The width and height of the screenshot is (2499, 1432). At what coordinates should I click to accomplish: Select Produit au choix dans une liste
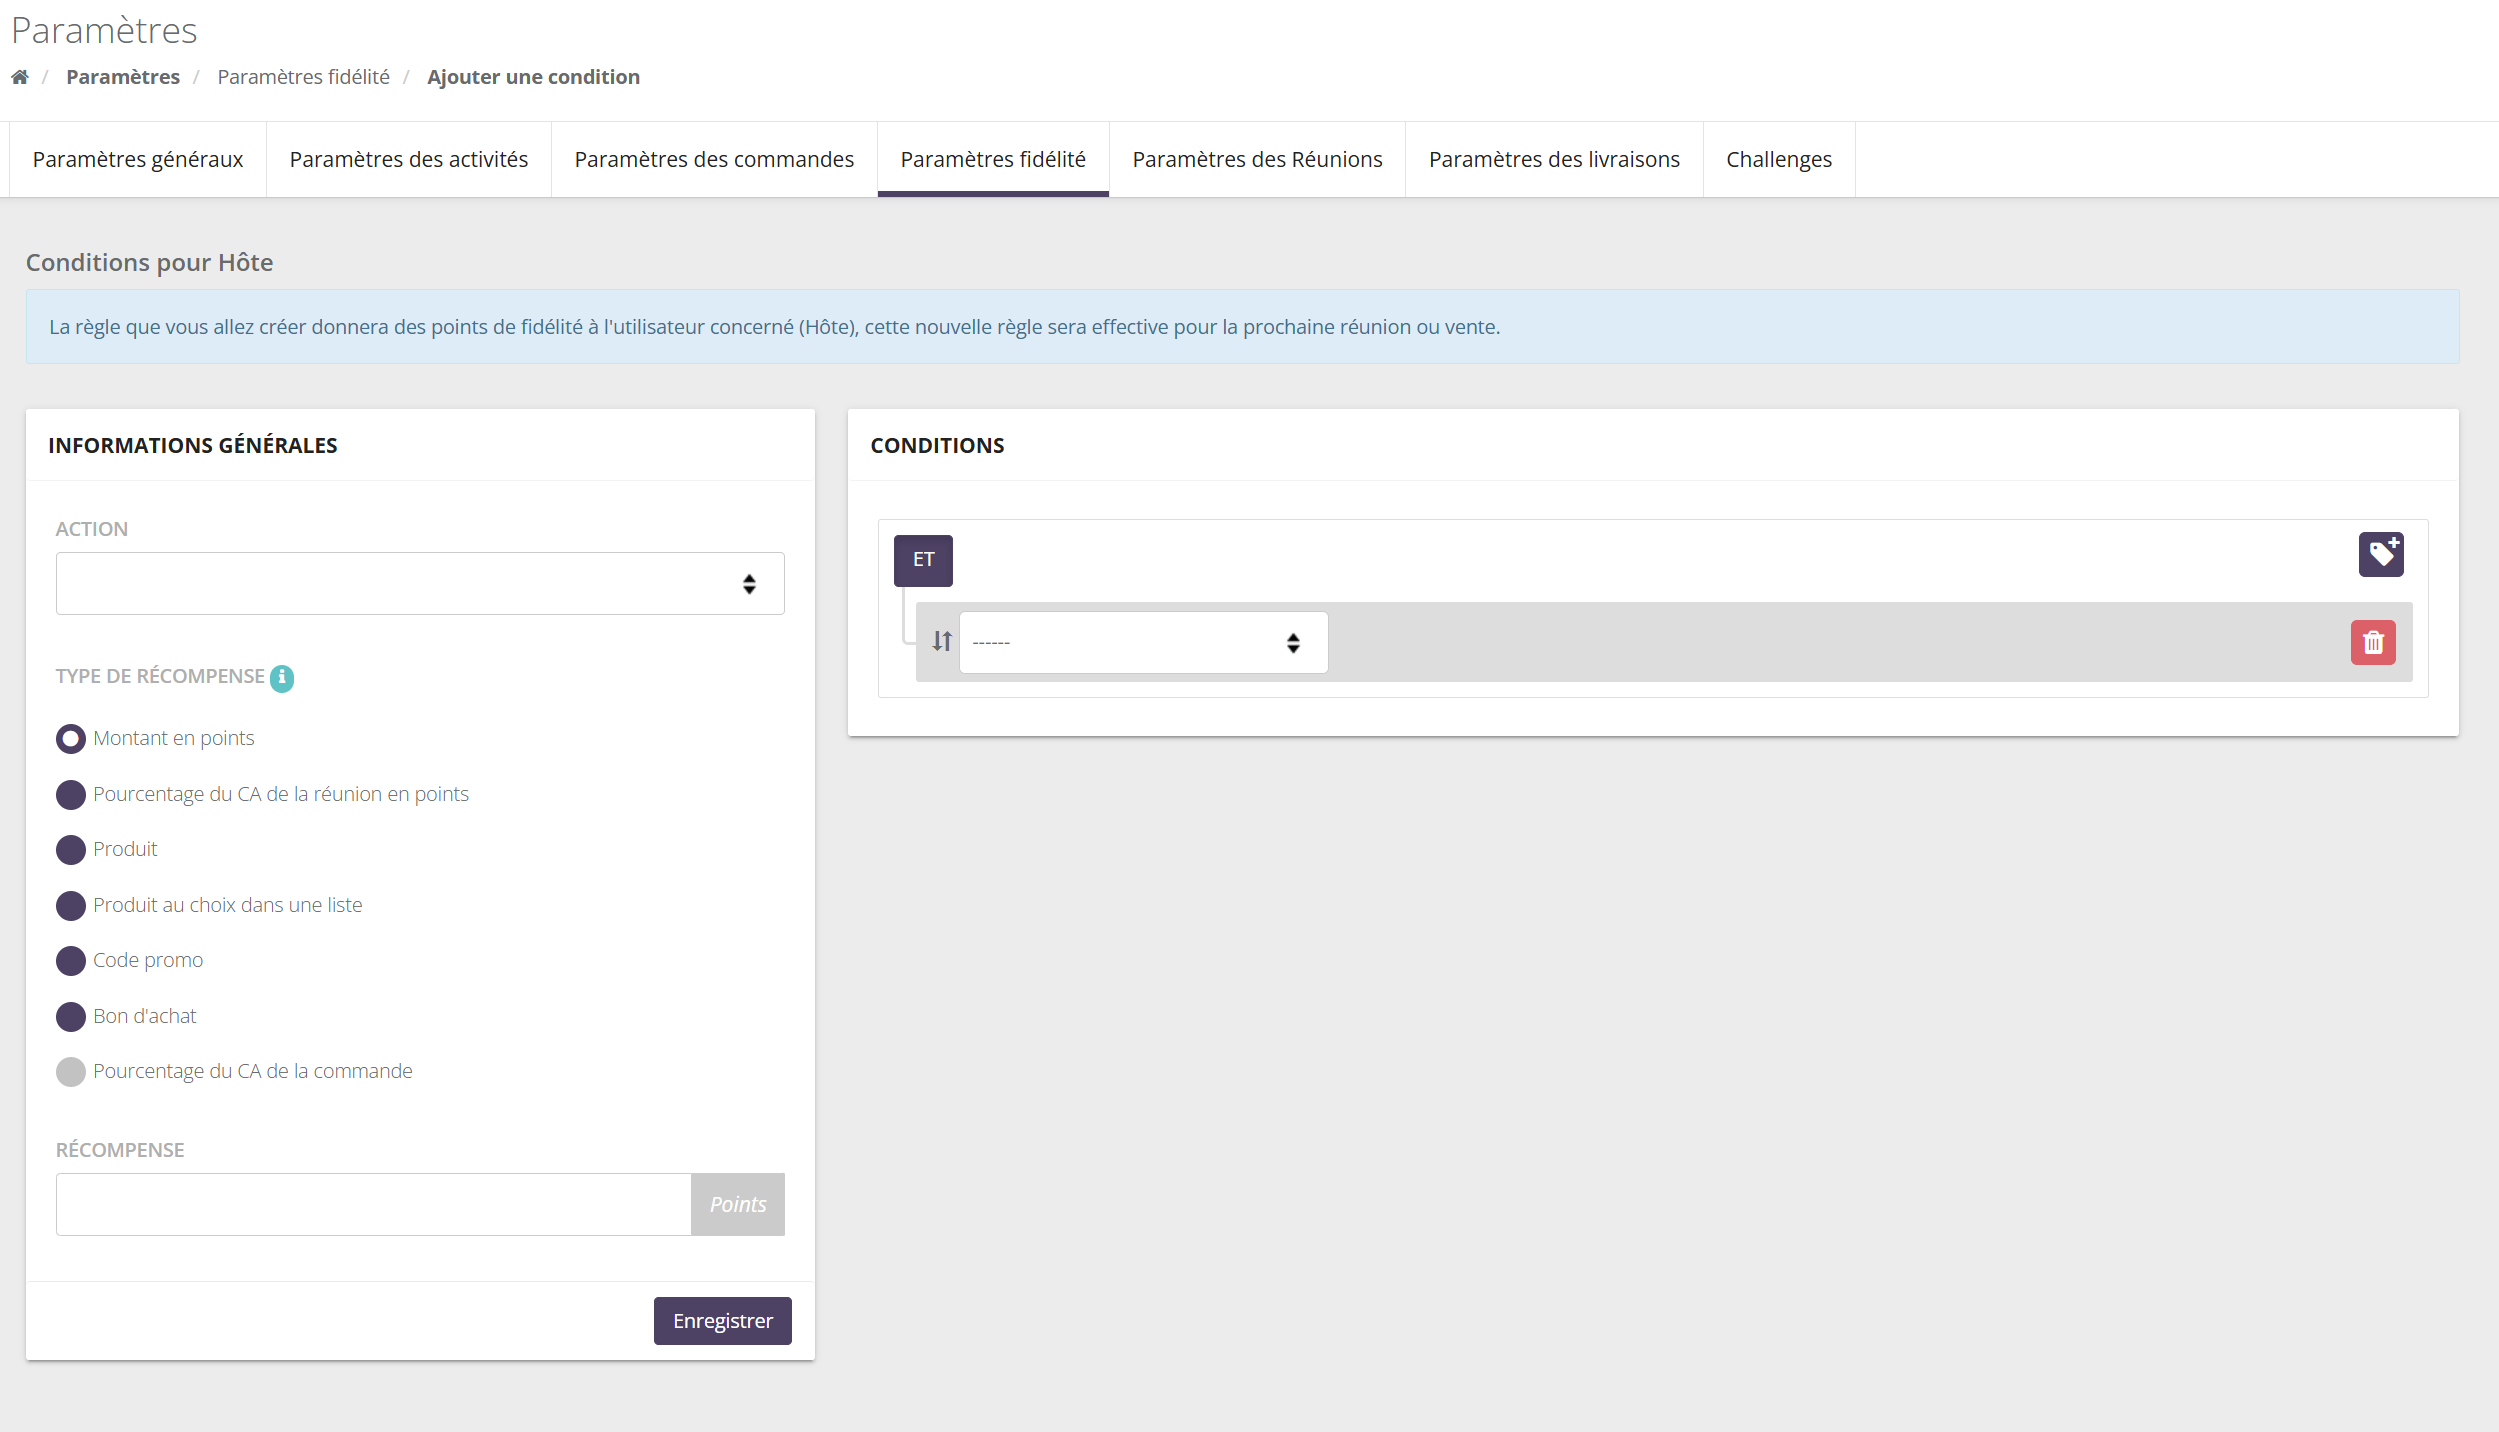[71, 906]
